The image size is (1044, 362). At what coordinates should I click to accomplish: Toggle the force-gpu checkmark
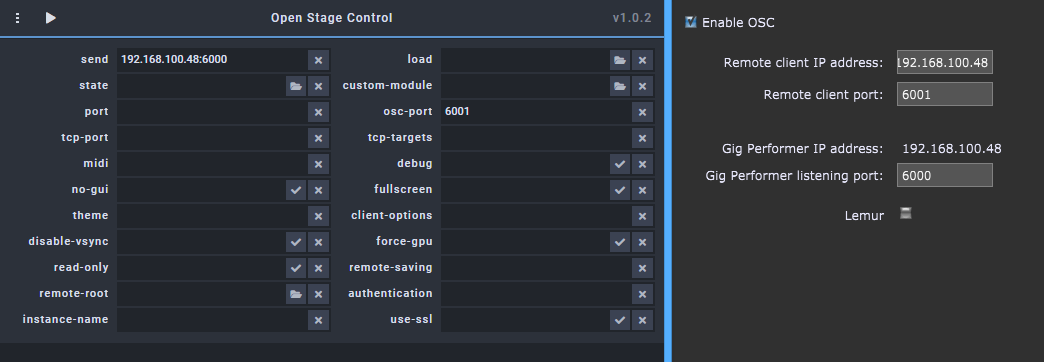coord(620,242)
